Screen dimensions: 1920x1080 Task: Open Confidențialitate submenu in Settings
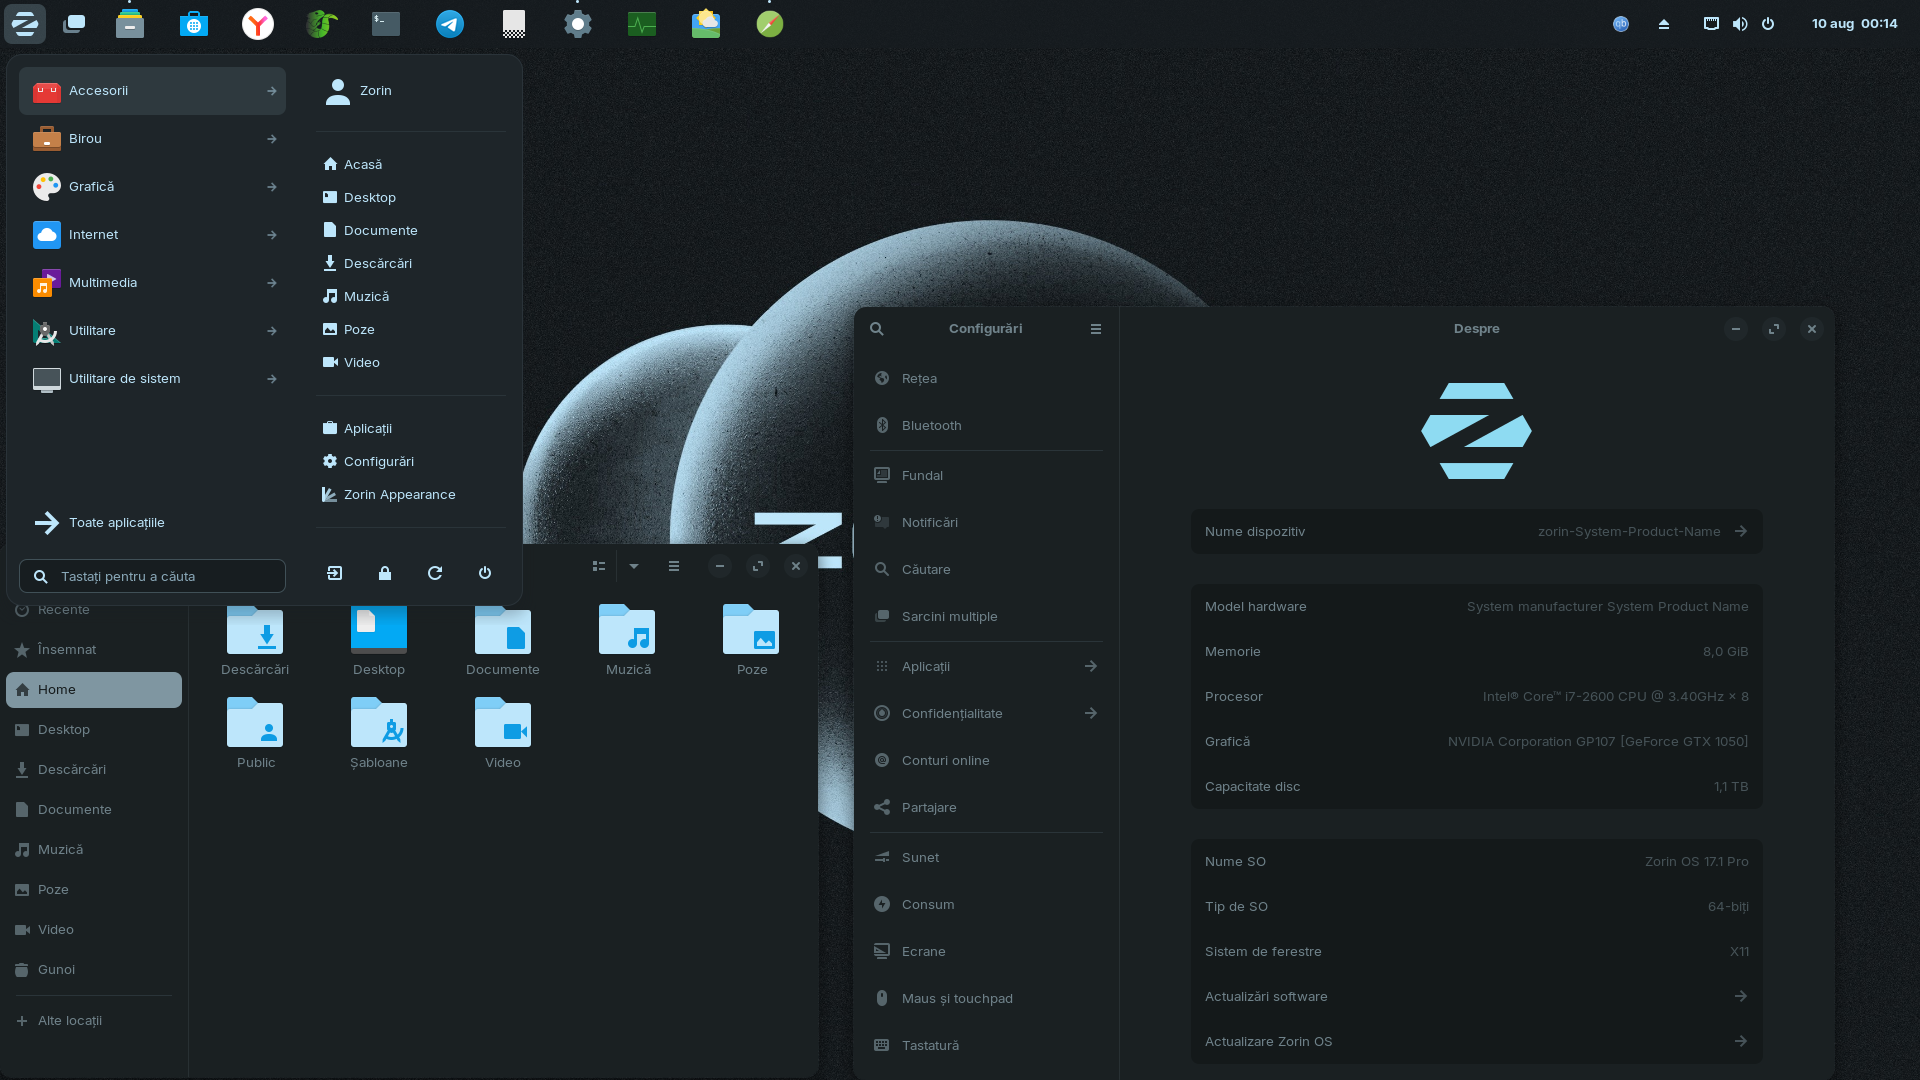click(x=986, y=713)
